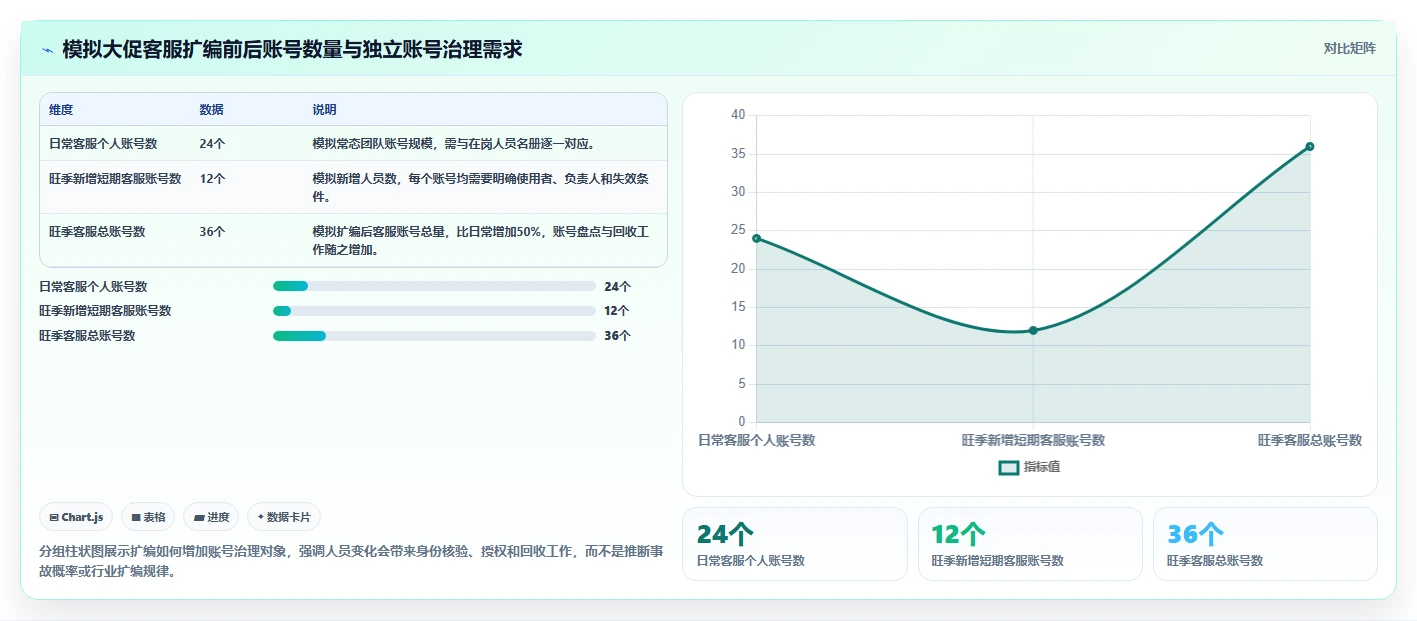1417x621 pixels.
Task: Select the Chart.js tag chip
Action: point(77,517)
